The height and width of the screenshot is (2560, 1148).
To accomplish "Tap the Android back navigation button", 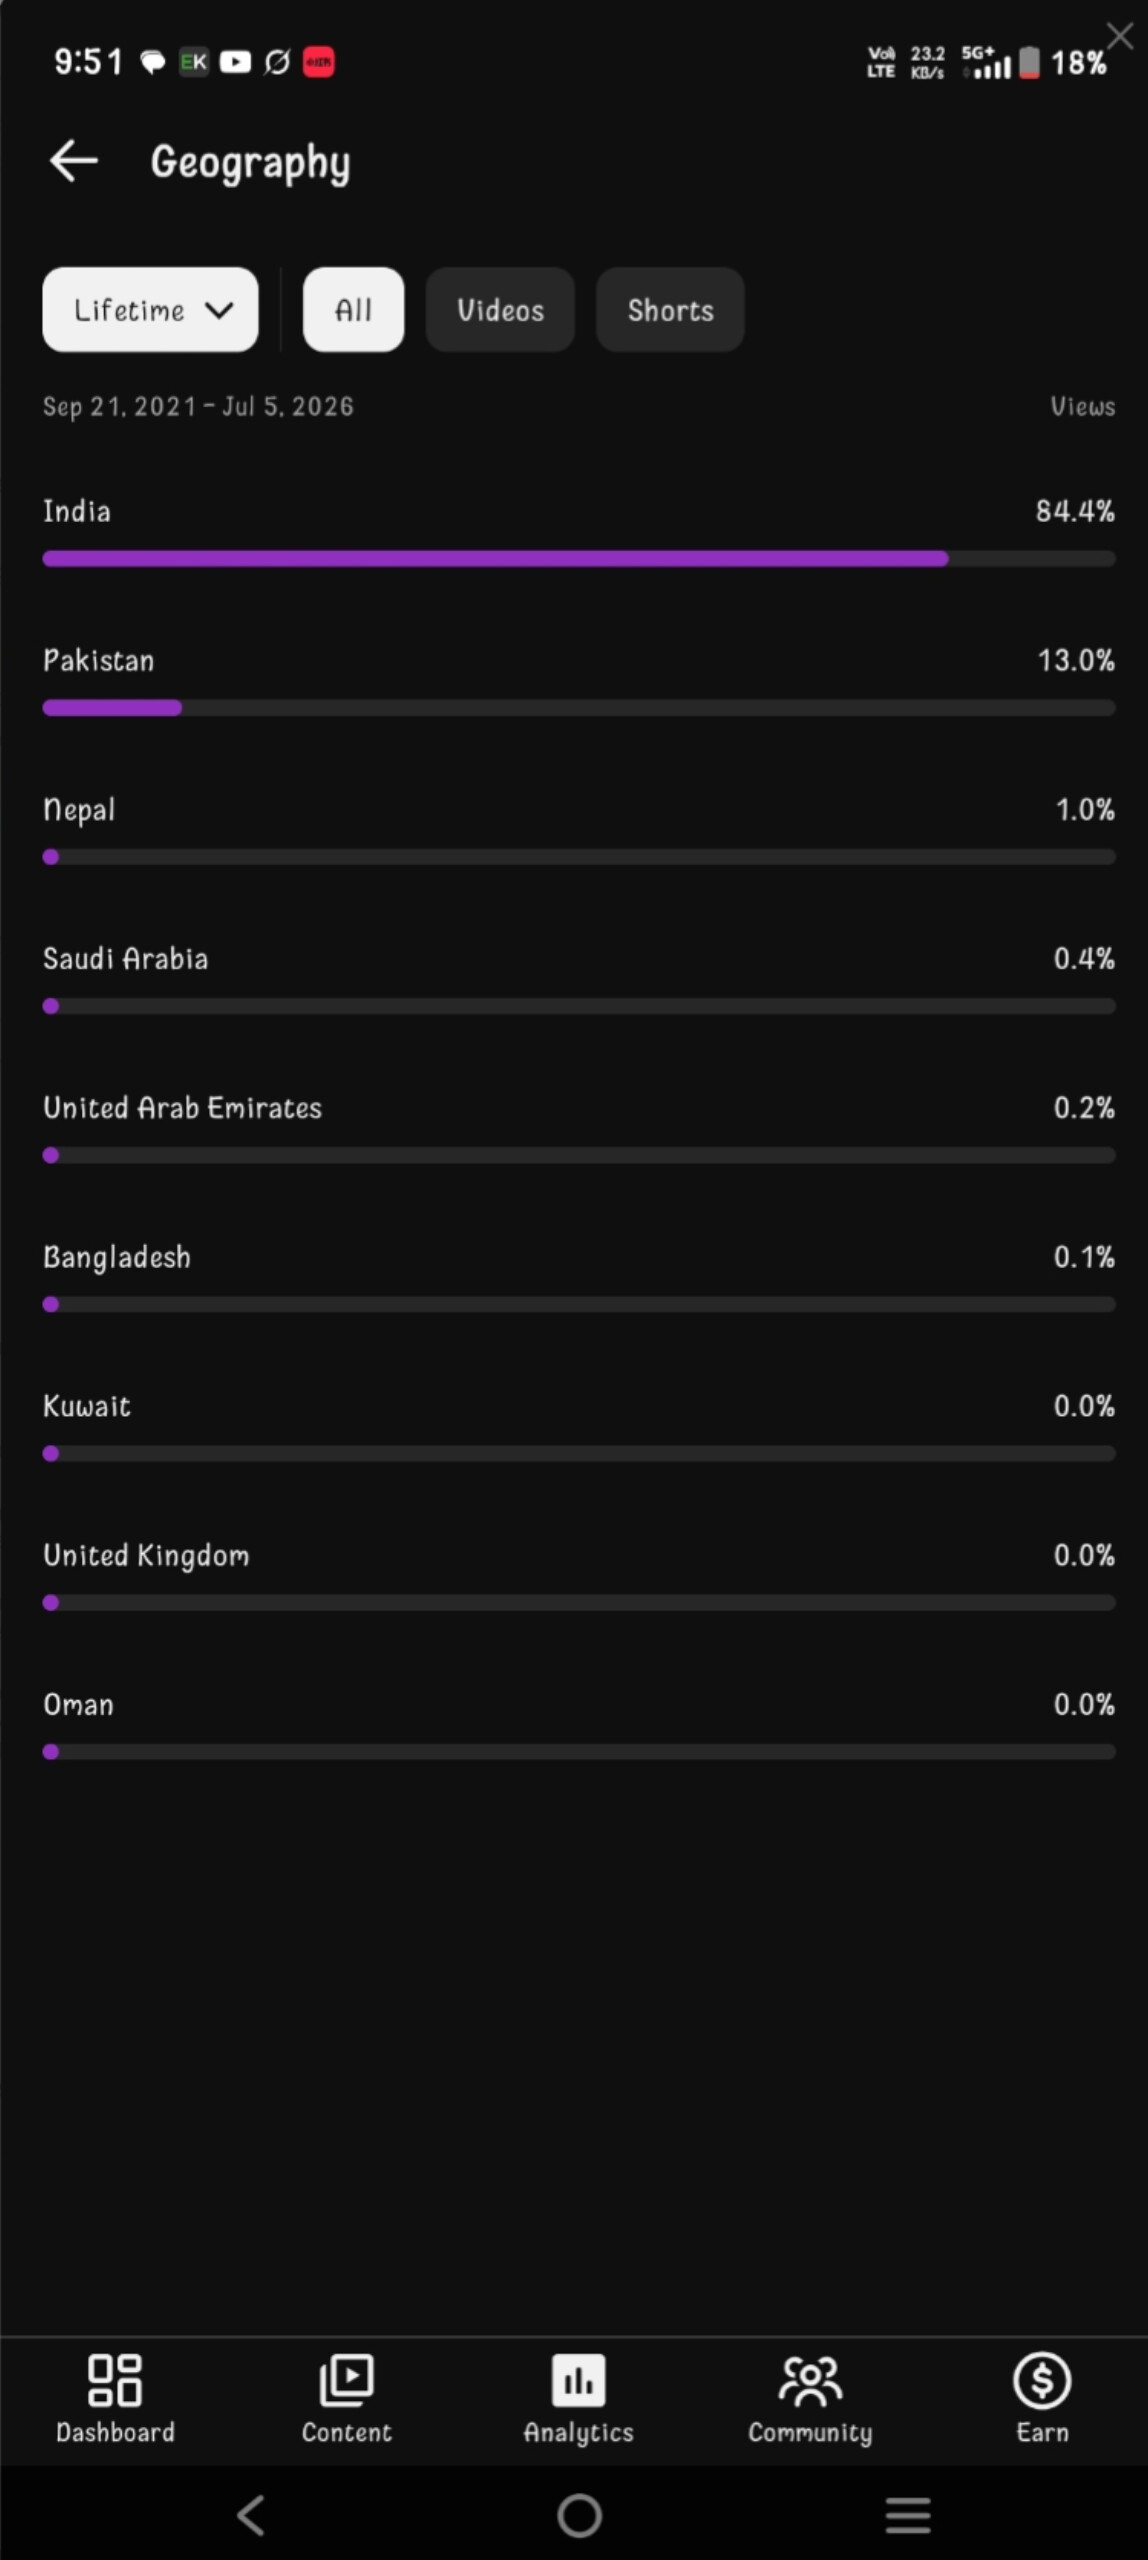I will [x=251, y=2514].
